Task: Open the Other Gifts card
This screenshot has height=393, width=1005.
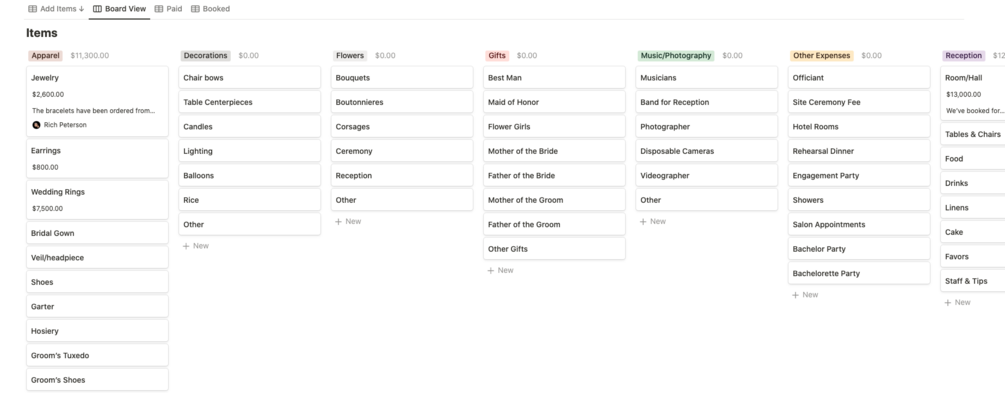Action: point(554,249)
